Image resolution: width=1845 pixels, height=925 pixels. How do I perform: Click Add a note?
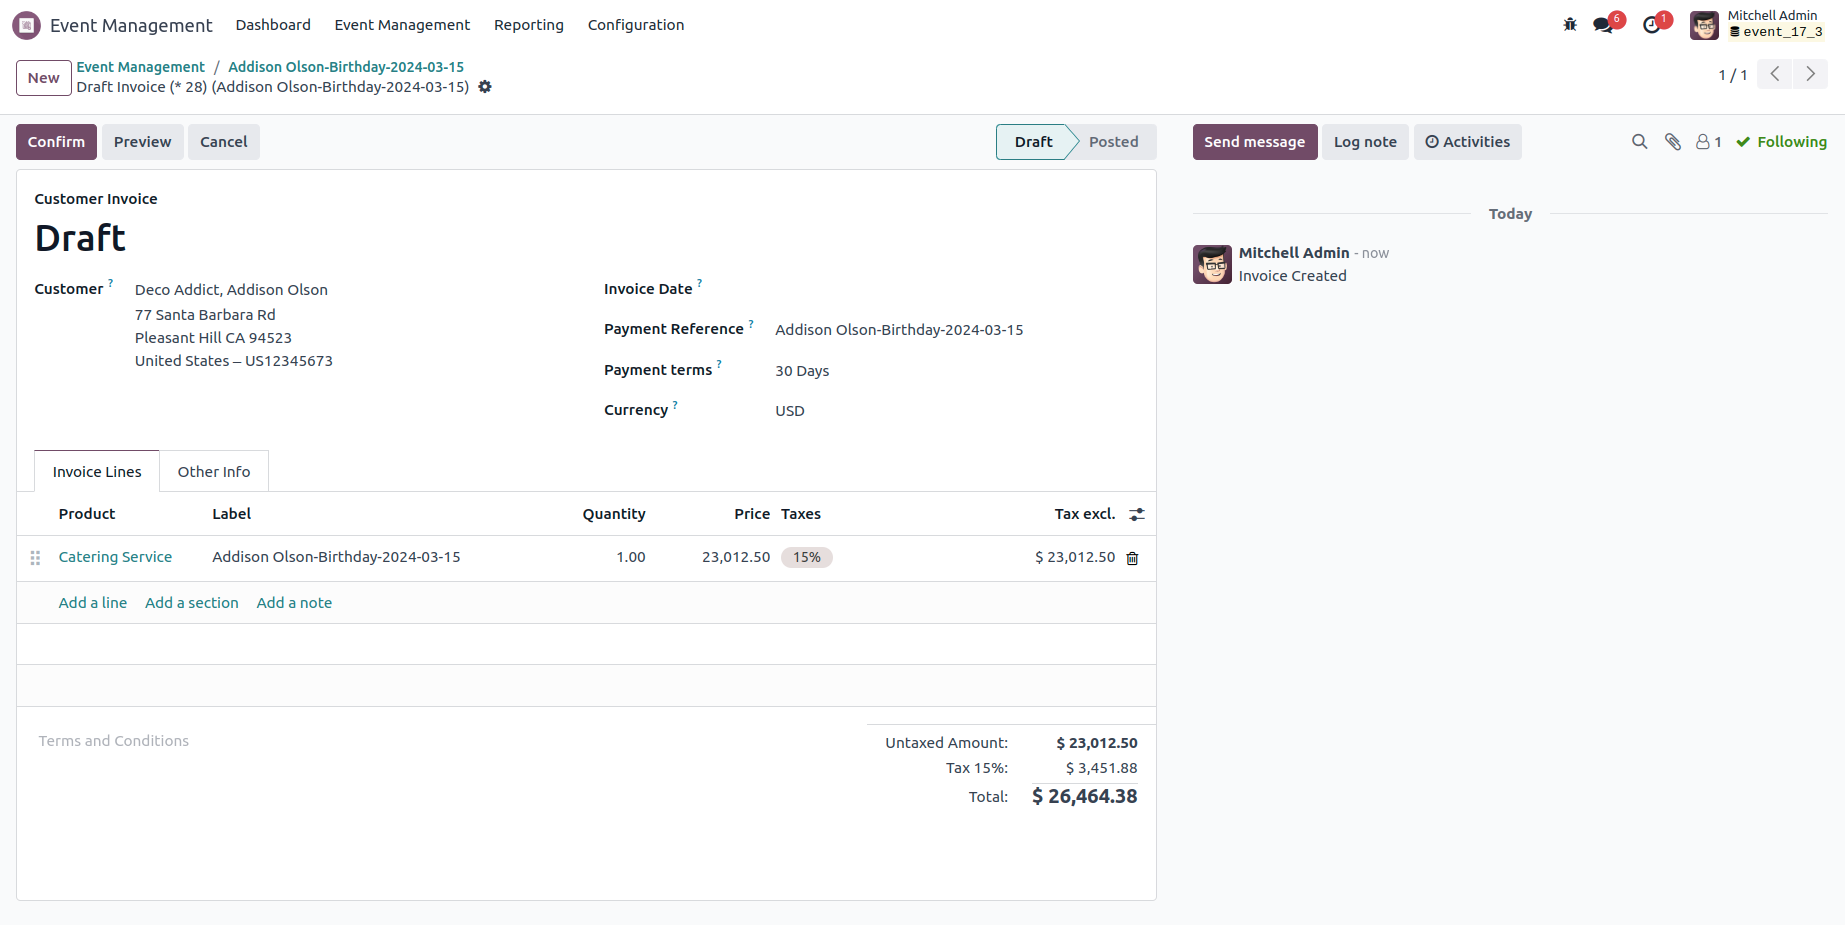point(294,603)
